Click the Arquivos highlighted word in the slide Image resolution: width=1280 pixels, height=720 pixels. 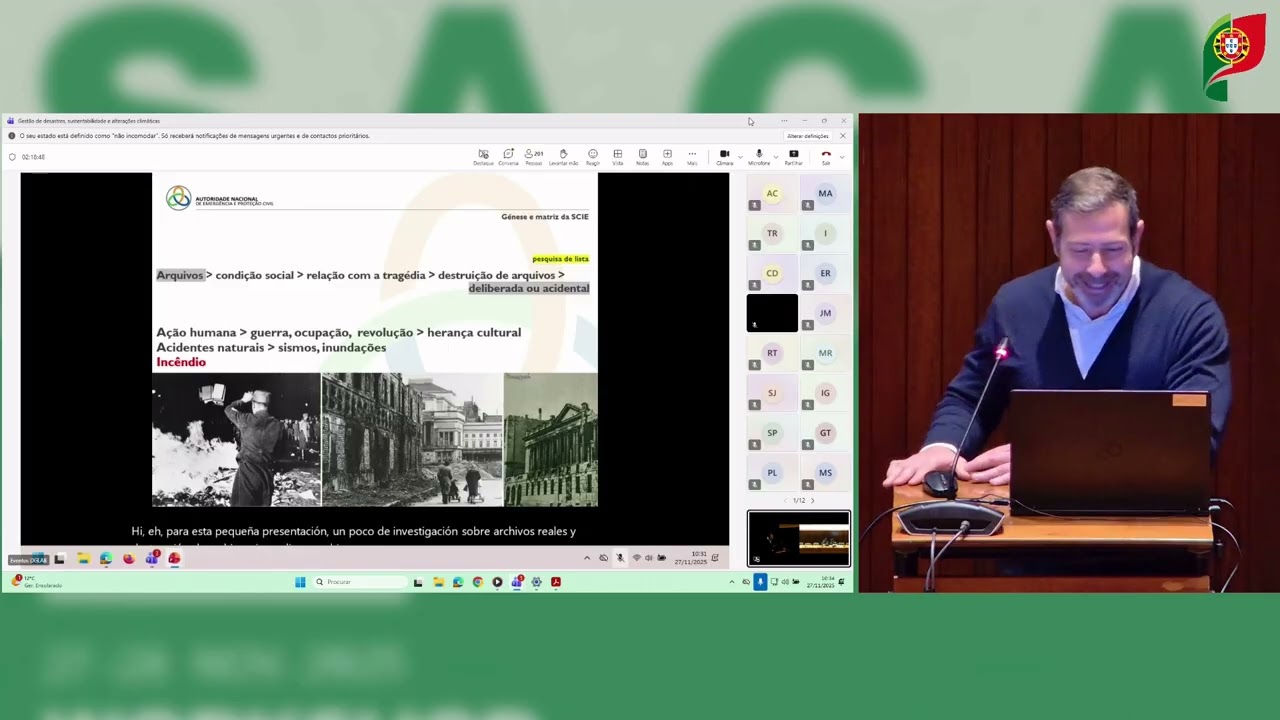pos(180,275)
